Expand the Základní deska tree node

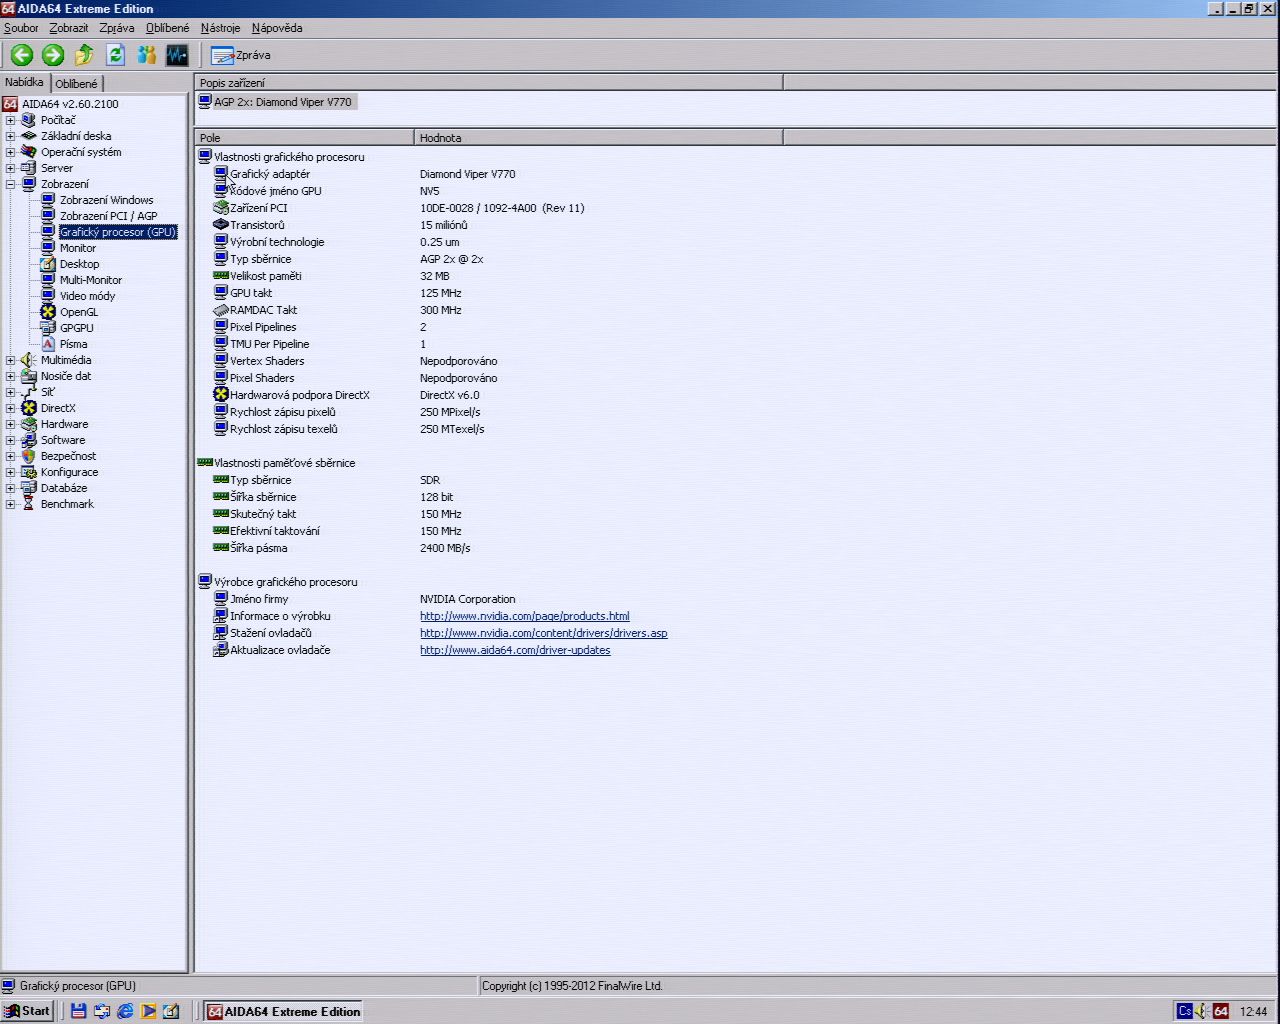pos(11,136)
